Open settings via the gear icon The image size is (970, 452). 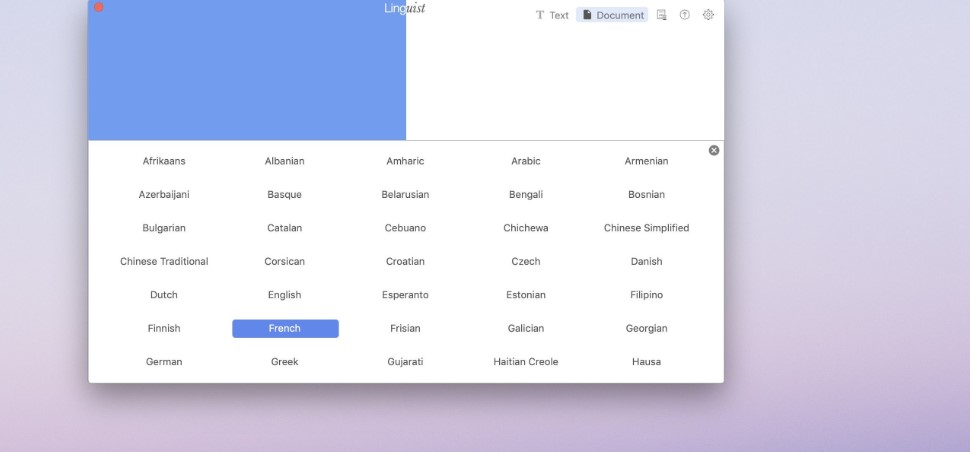(x=708, y=15)
